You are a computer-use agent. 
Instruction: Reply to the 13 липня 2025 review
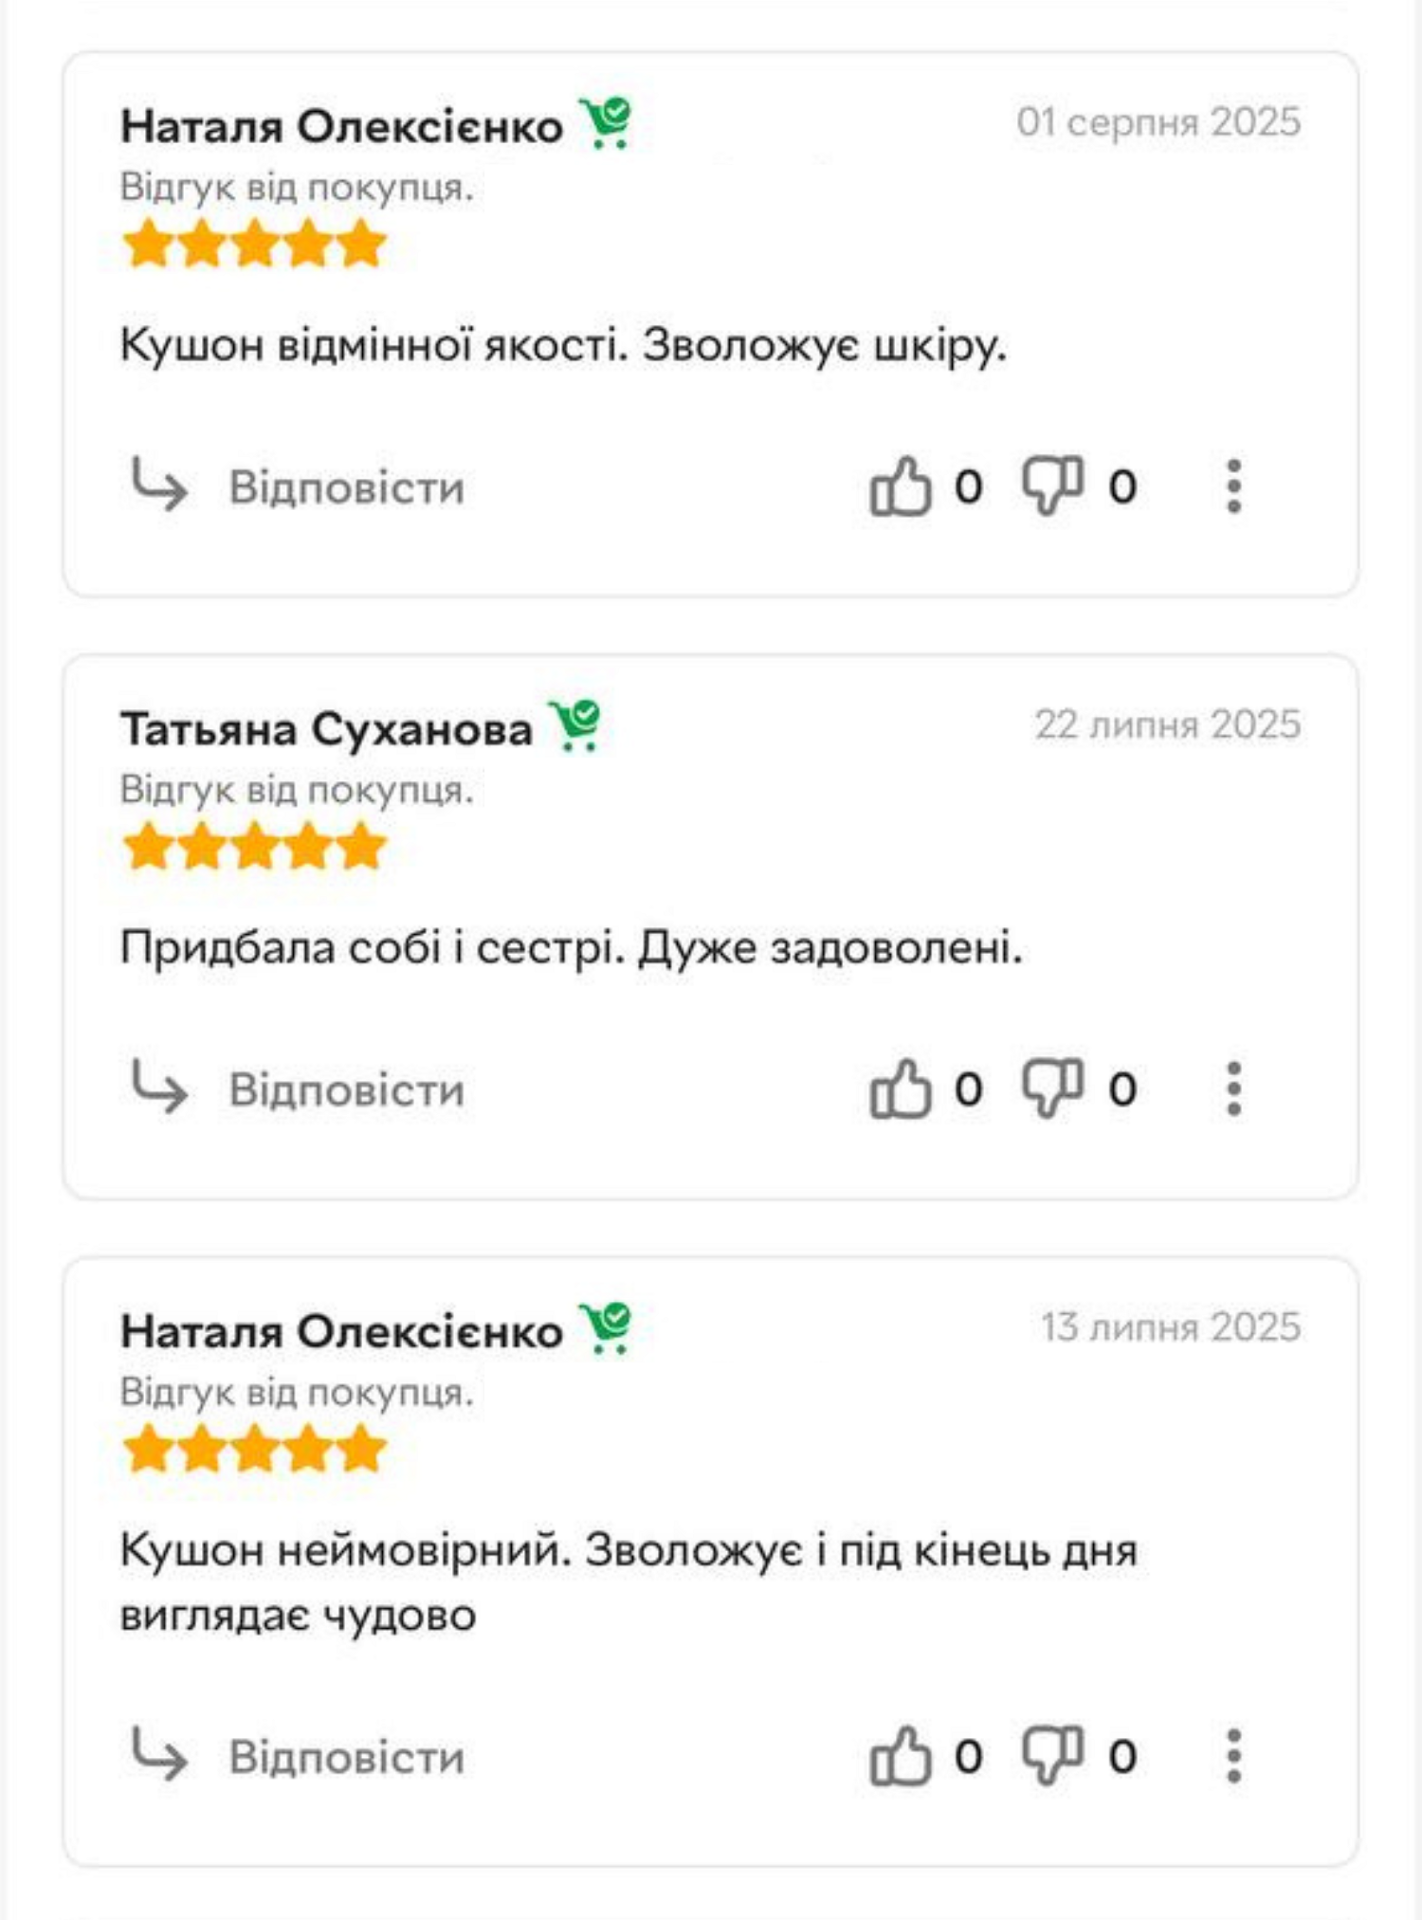[346, 1758]
